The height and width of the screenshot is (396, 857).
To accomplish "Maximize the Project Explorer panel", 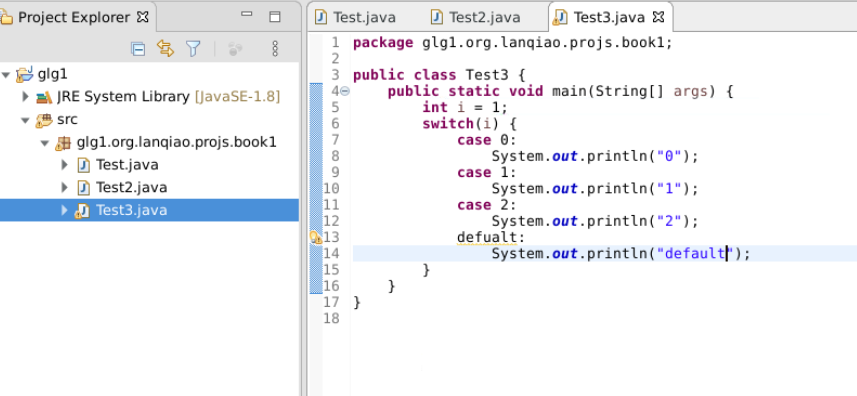I will pyautogui.click(x=274, y=17).
